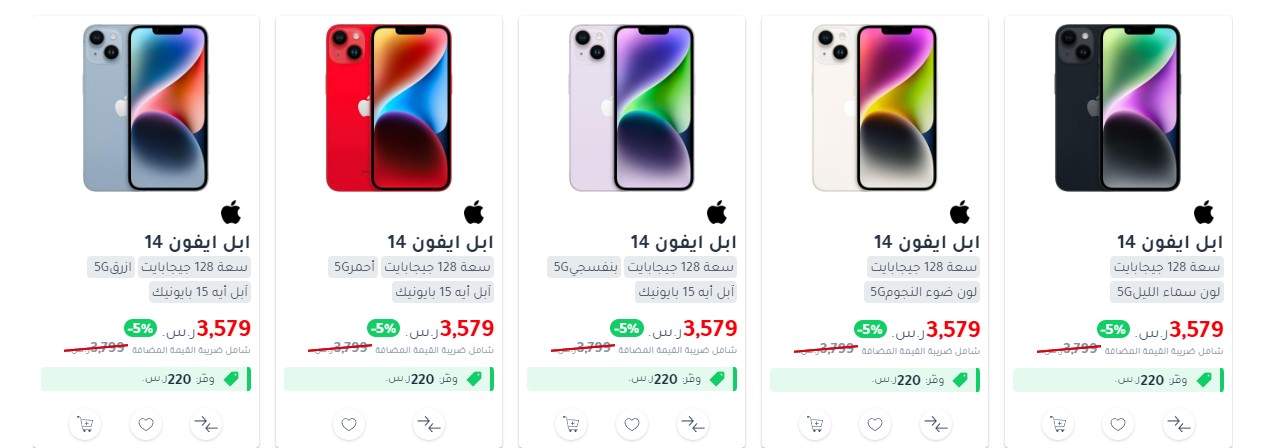1272x448 pixels.
Task: Add the starlight iPhone 14 to cart
Action: point(815,424)
